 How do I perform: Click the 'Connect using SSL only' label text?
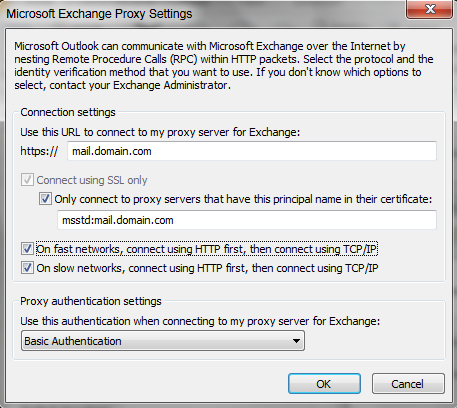click(x=92, y=180)
